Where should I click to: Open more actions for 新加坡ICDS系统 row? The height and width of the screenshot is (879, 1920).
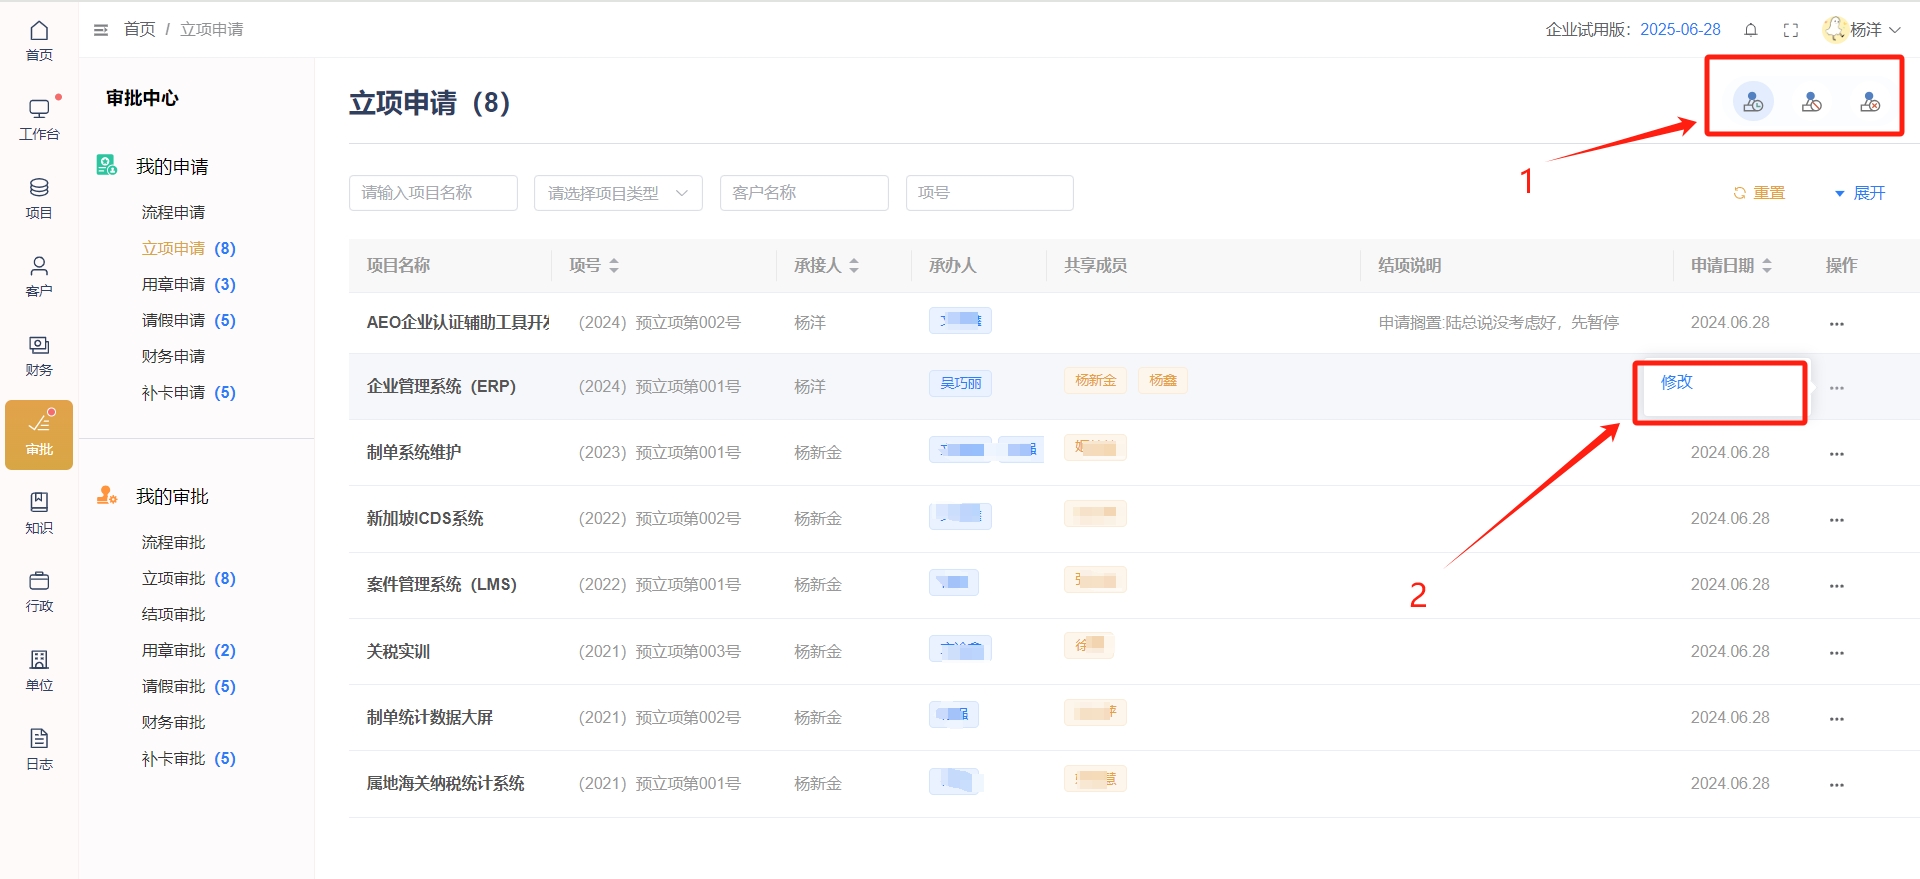[x=1837, y=519]
